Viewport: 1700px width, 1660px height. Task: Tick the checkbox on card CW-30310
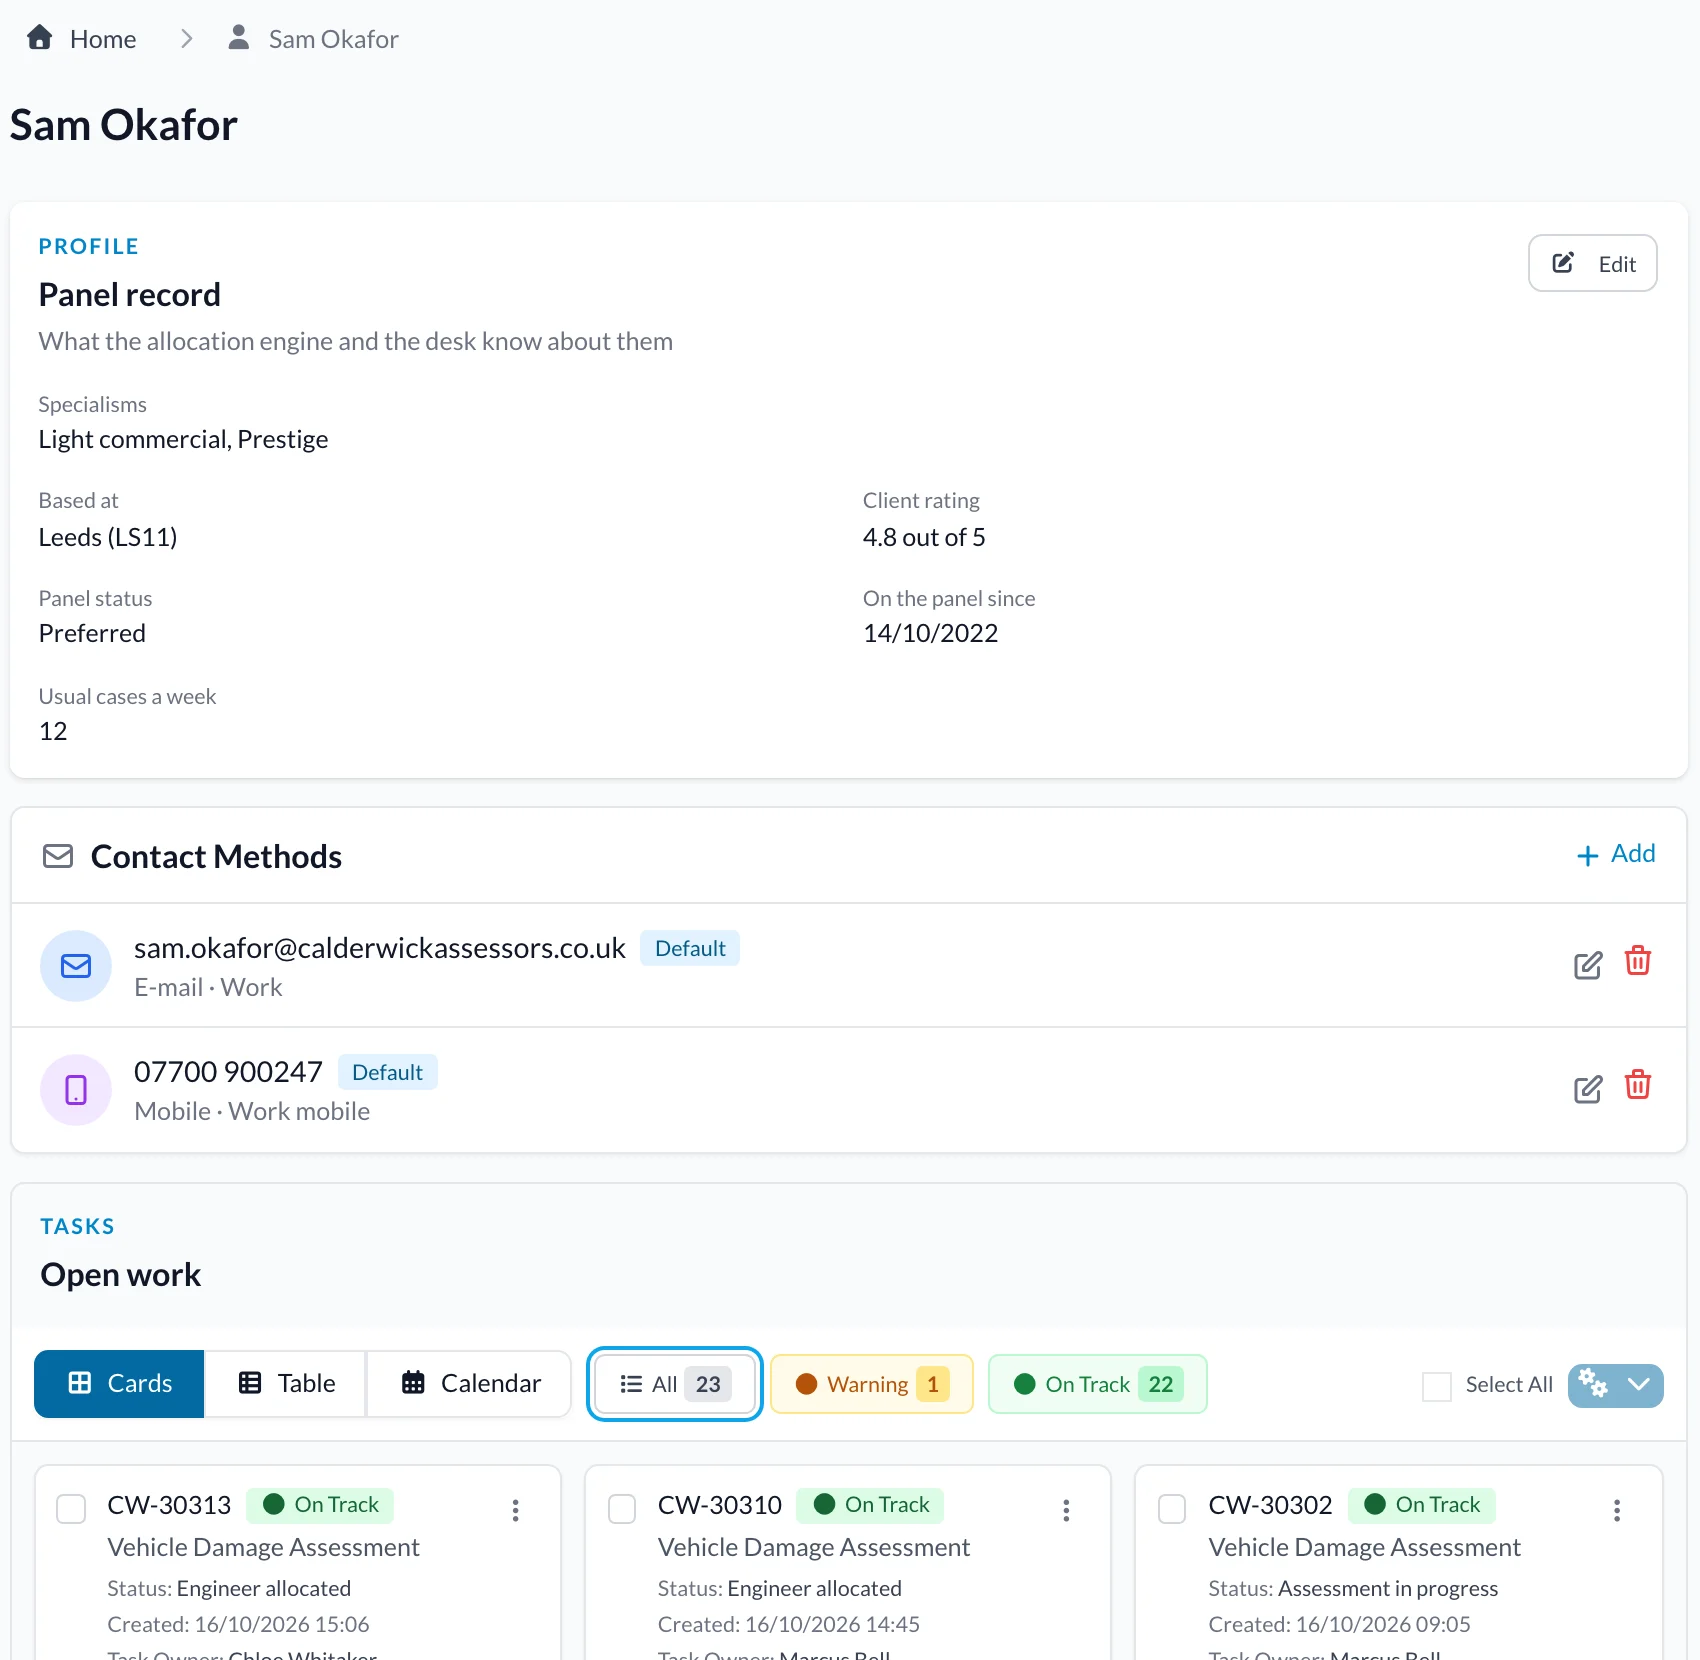tap(622, 1509)
